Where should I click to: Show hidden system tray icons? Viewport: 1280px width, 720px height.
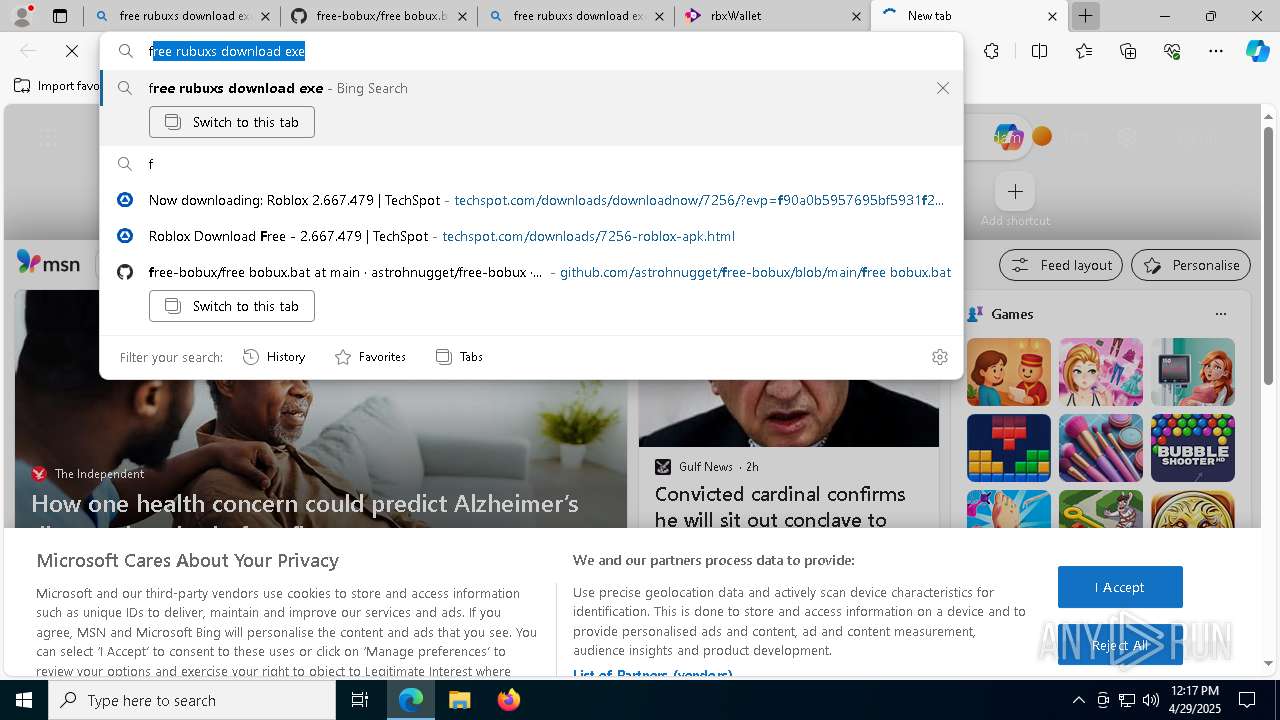click(1078, 700)
